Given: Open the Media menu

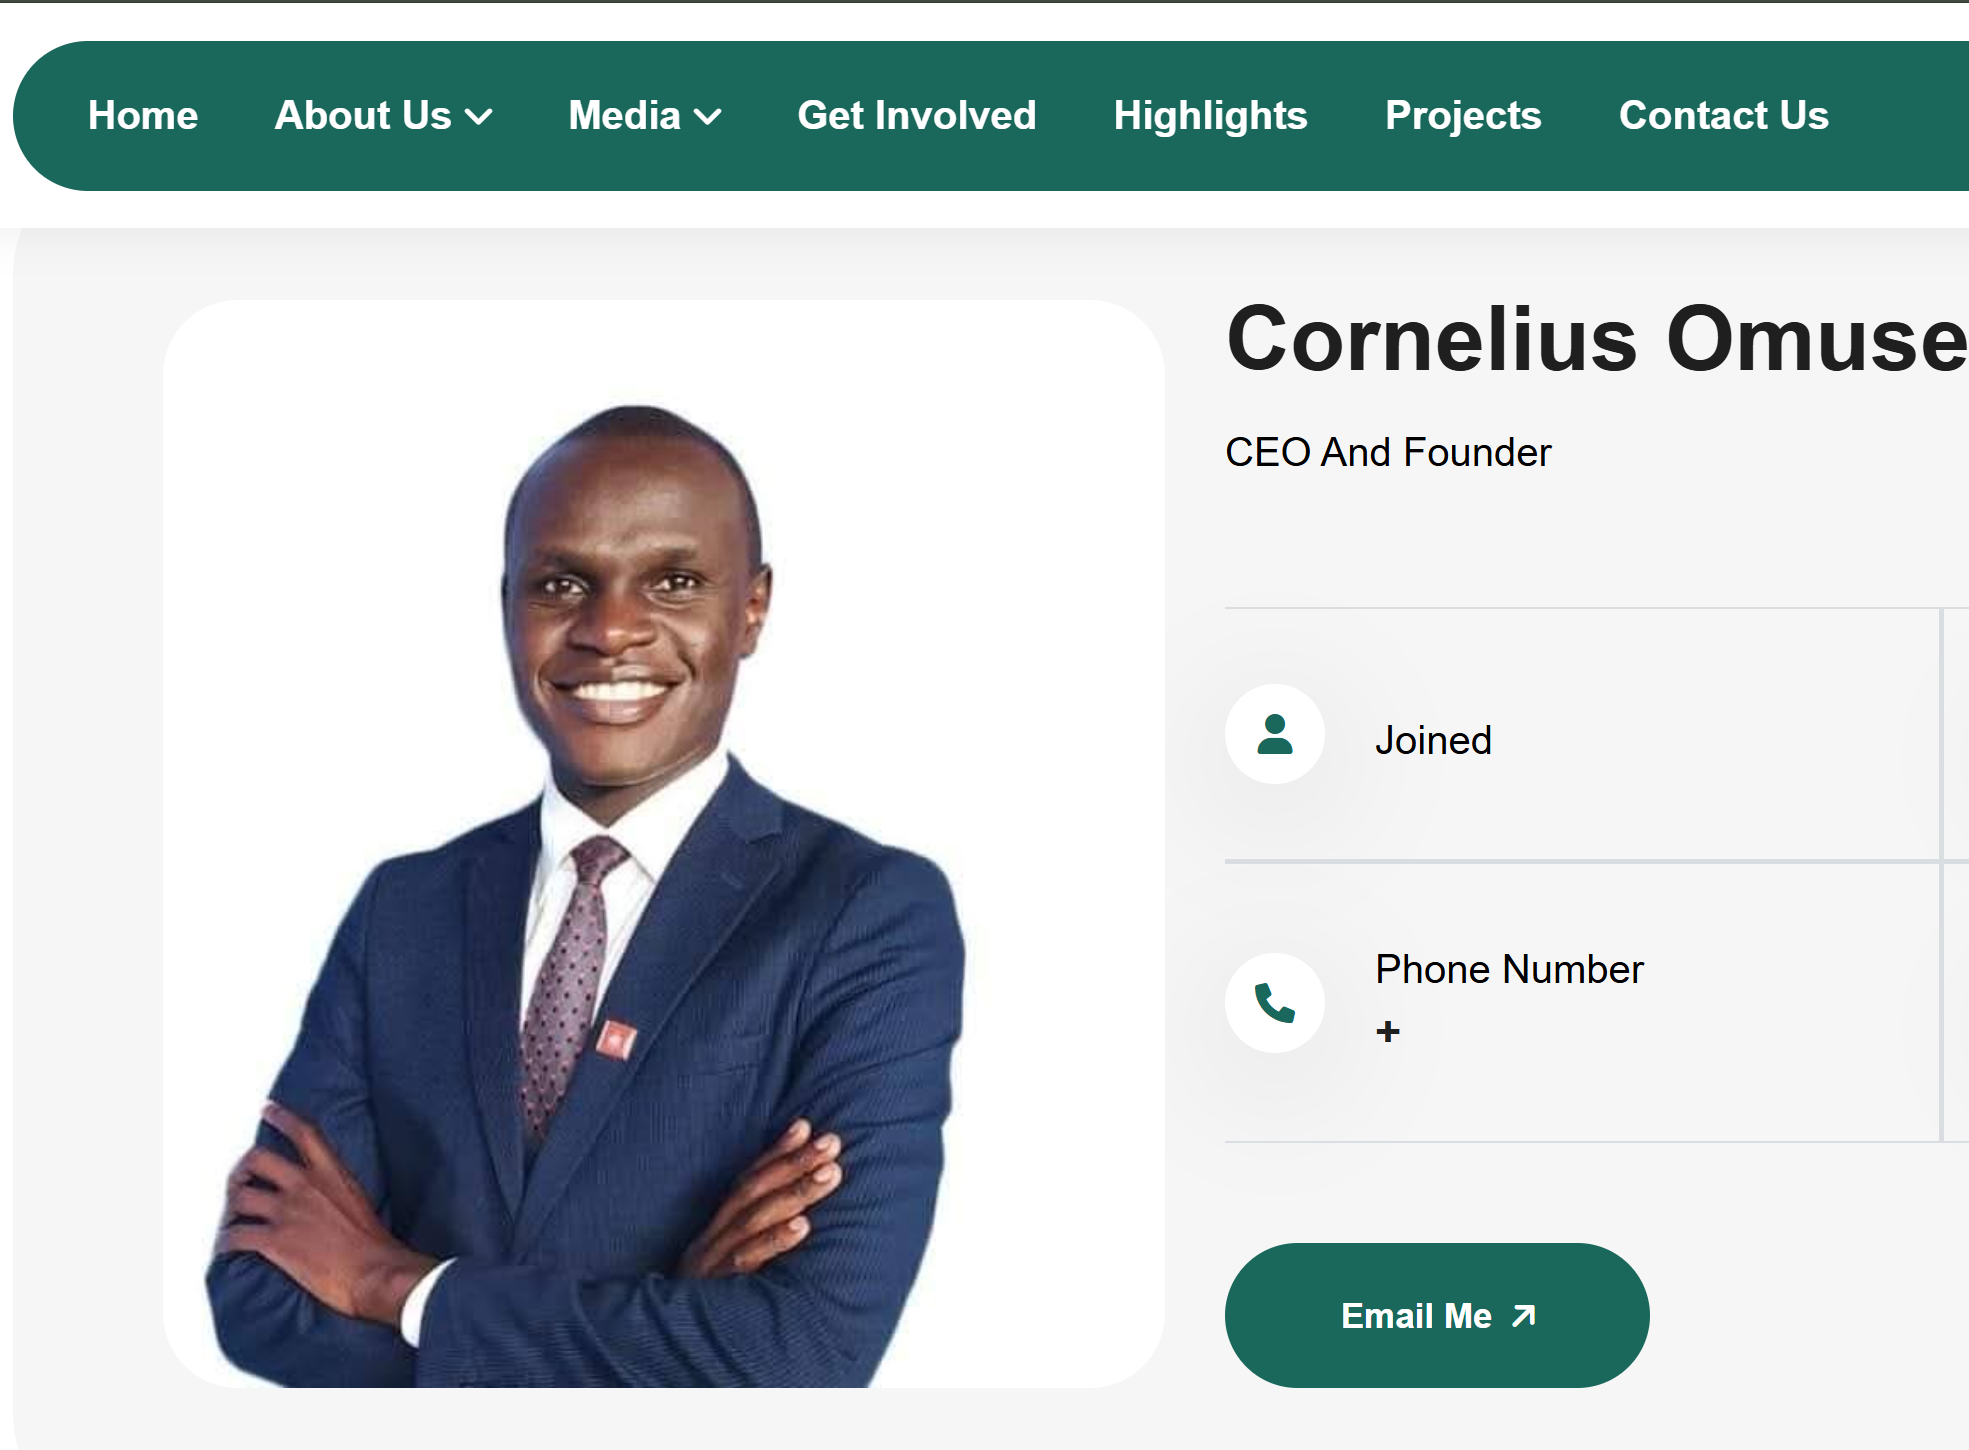Looking at the screenshot, I should tap(645, 116).
